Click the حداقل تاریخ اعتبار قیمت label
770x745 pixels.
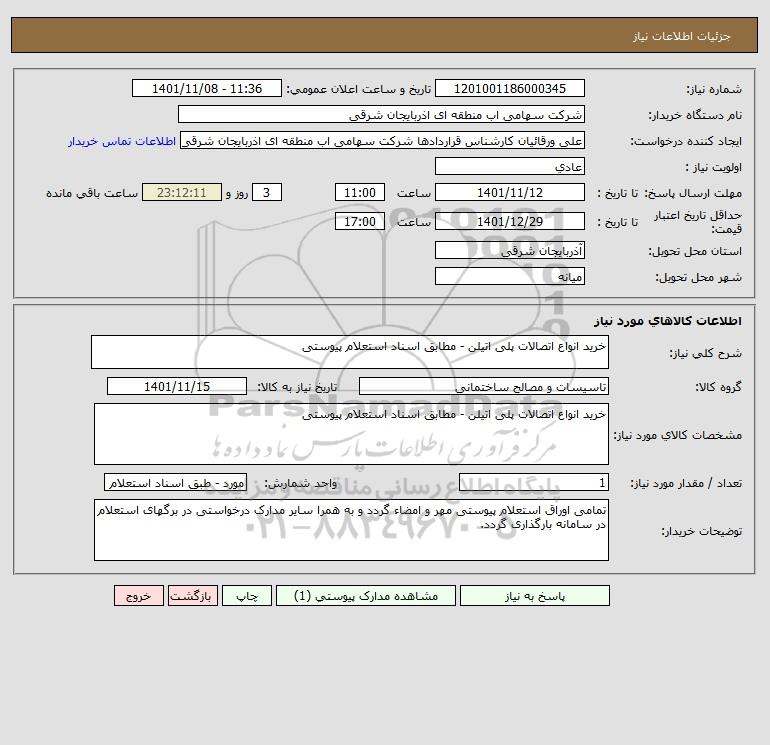pyautogui.click(x=698, y=222)
